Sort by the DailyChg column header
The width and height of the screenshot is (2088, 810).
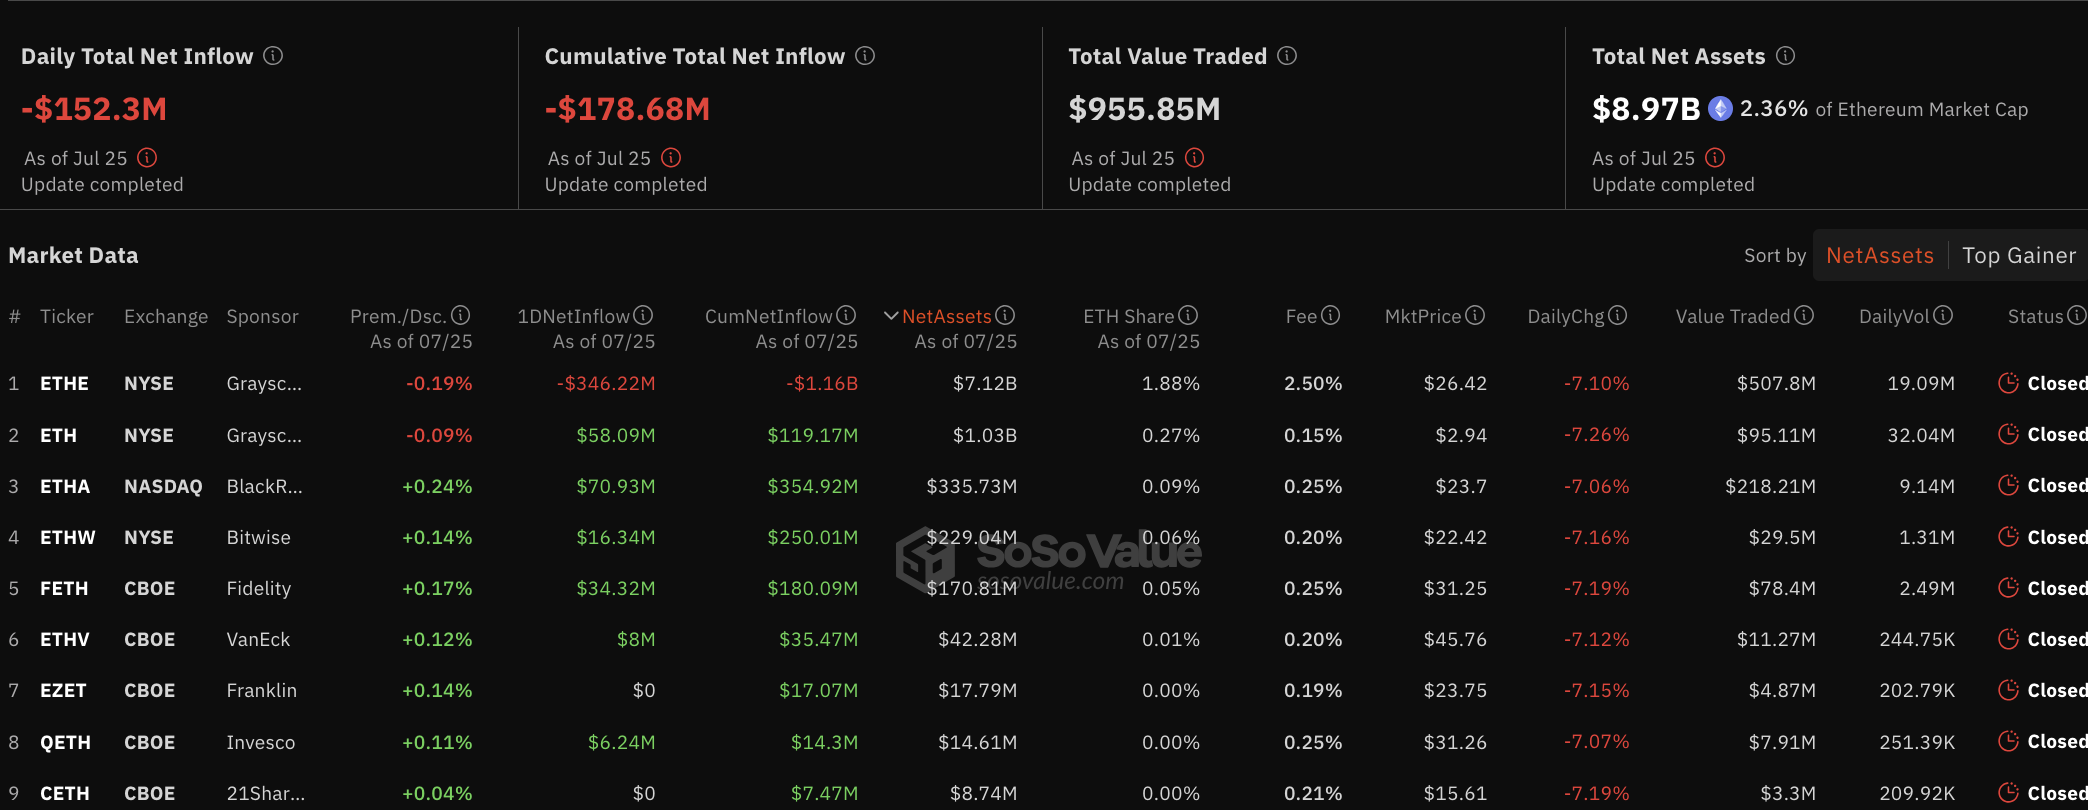[x=1566, y=316]
